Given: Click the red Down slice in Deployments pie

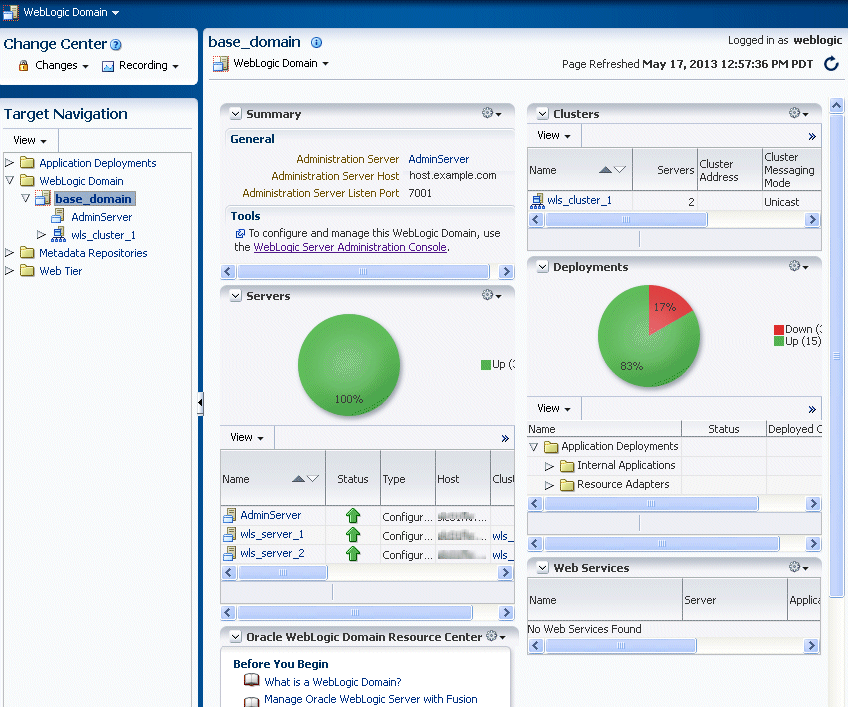Looking at the screenshot, I should [x=664, y=309].
